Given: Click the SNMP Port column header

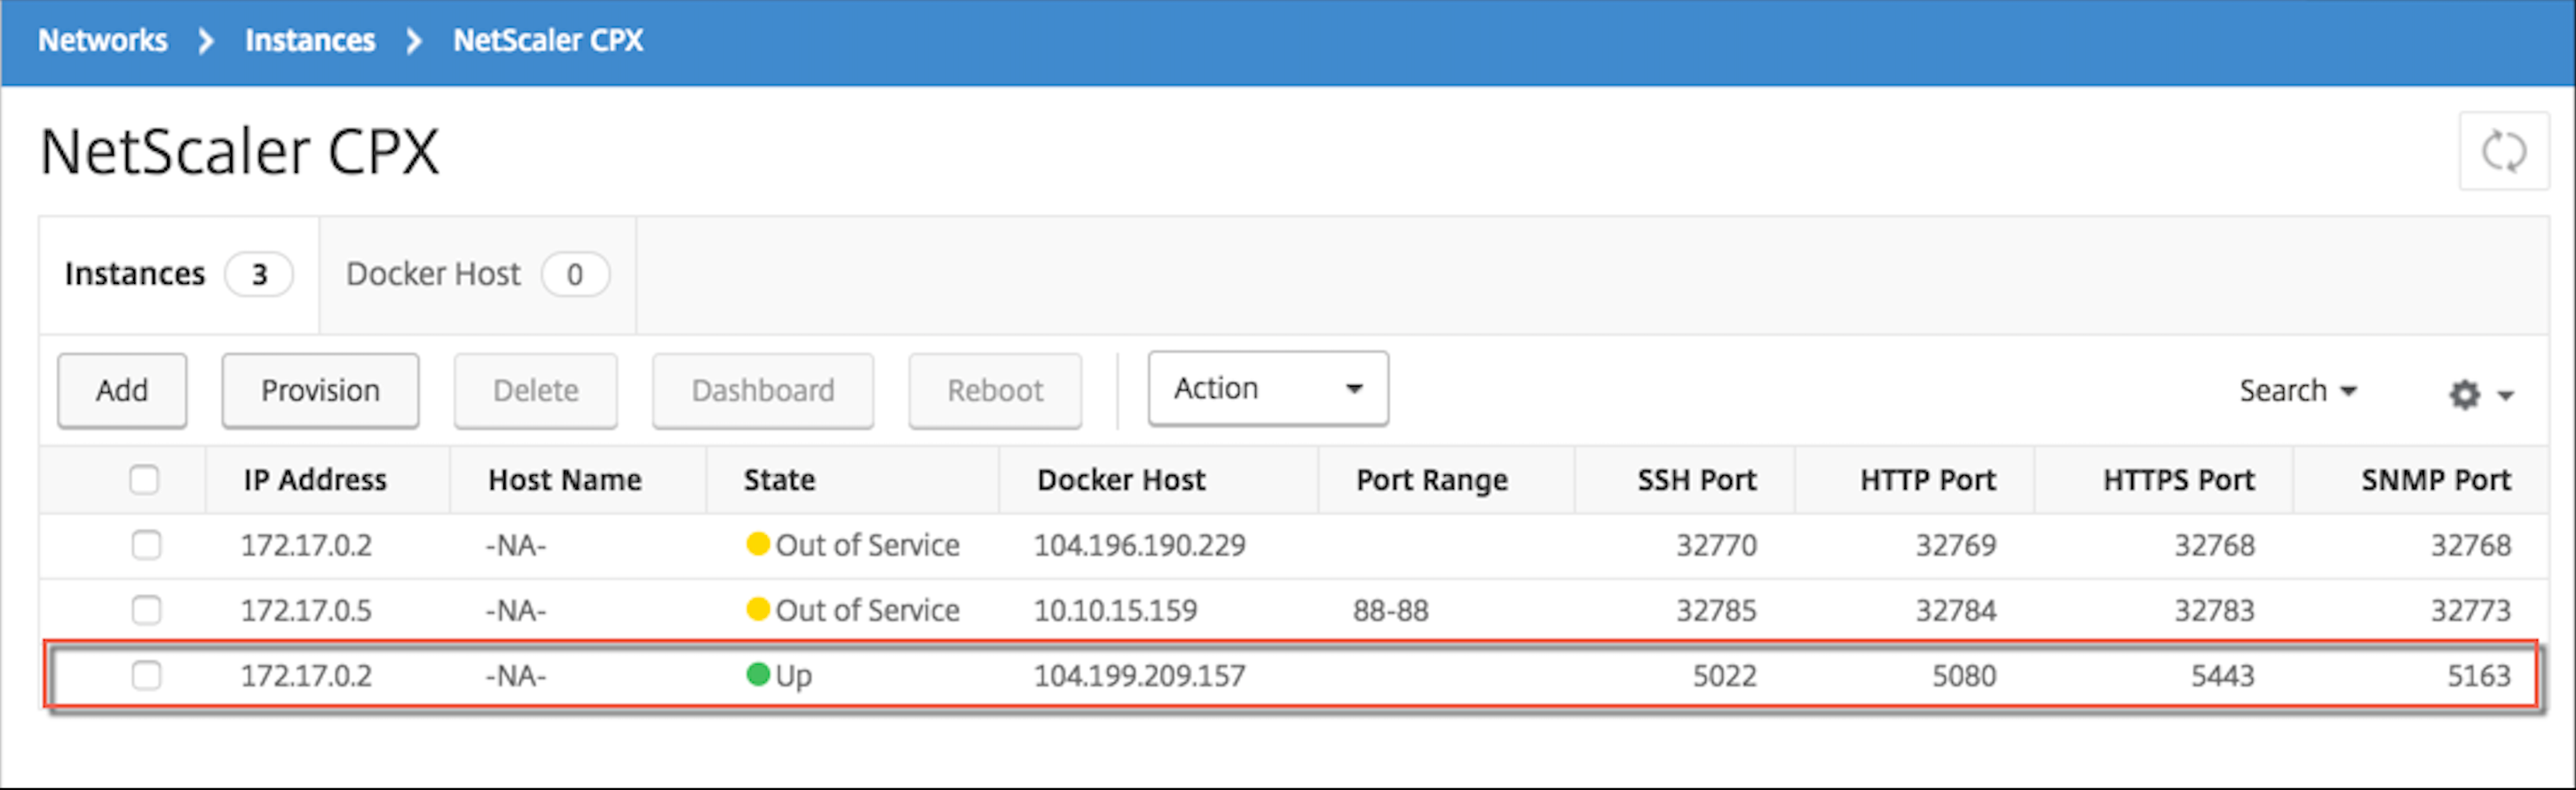Looking at the screenshot, I should point(2436,480).
